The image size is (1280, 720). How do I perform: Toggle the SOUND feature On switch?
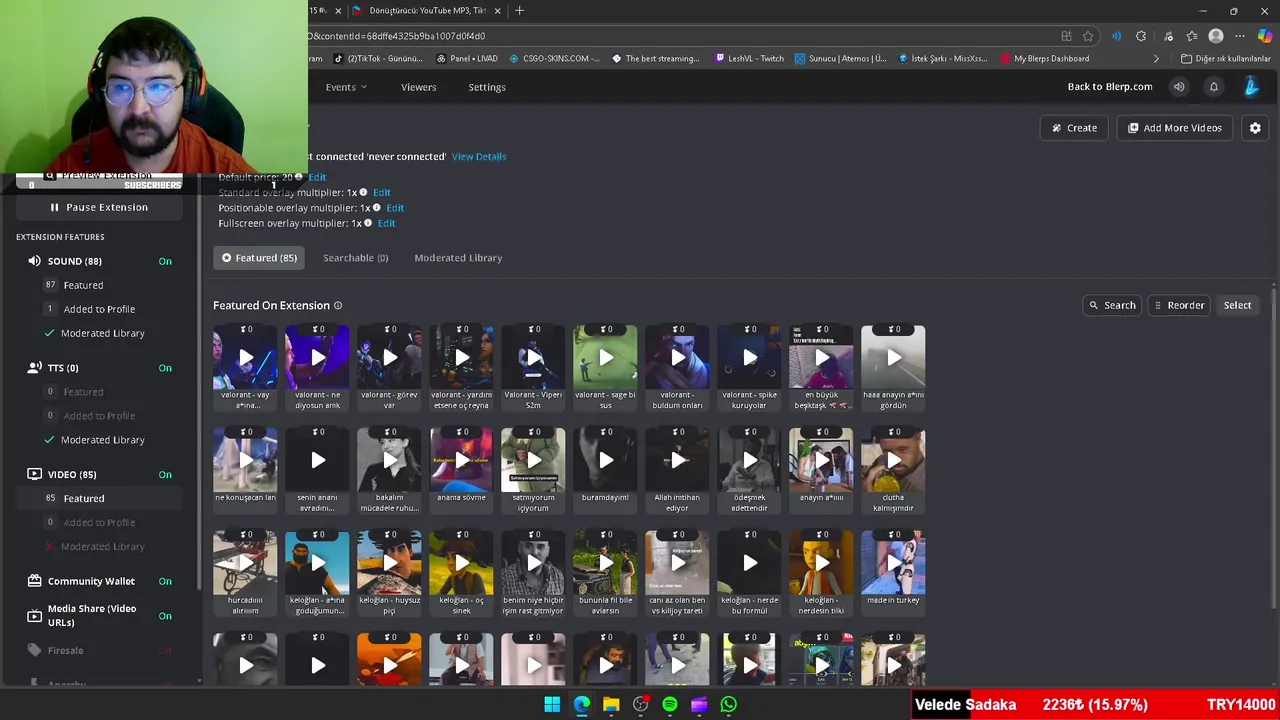click(x=165, y=261)
